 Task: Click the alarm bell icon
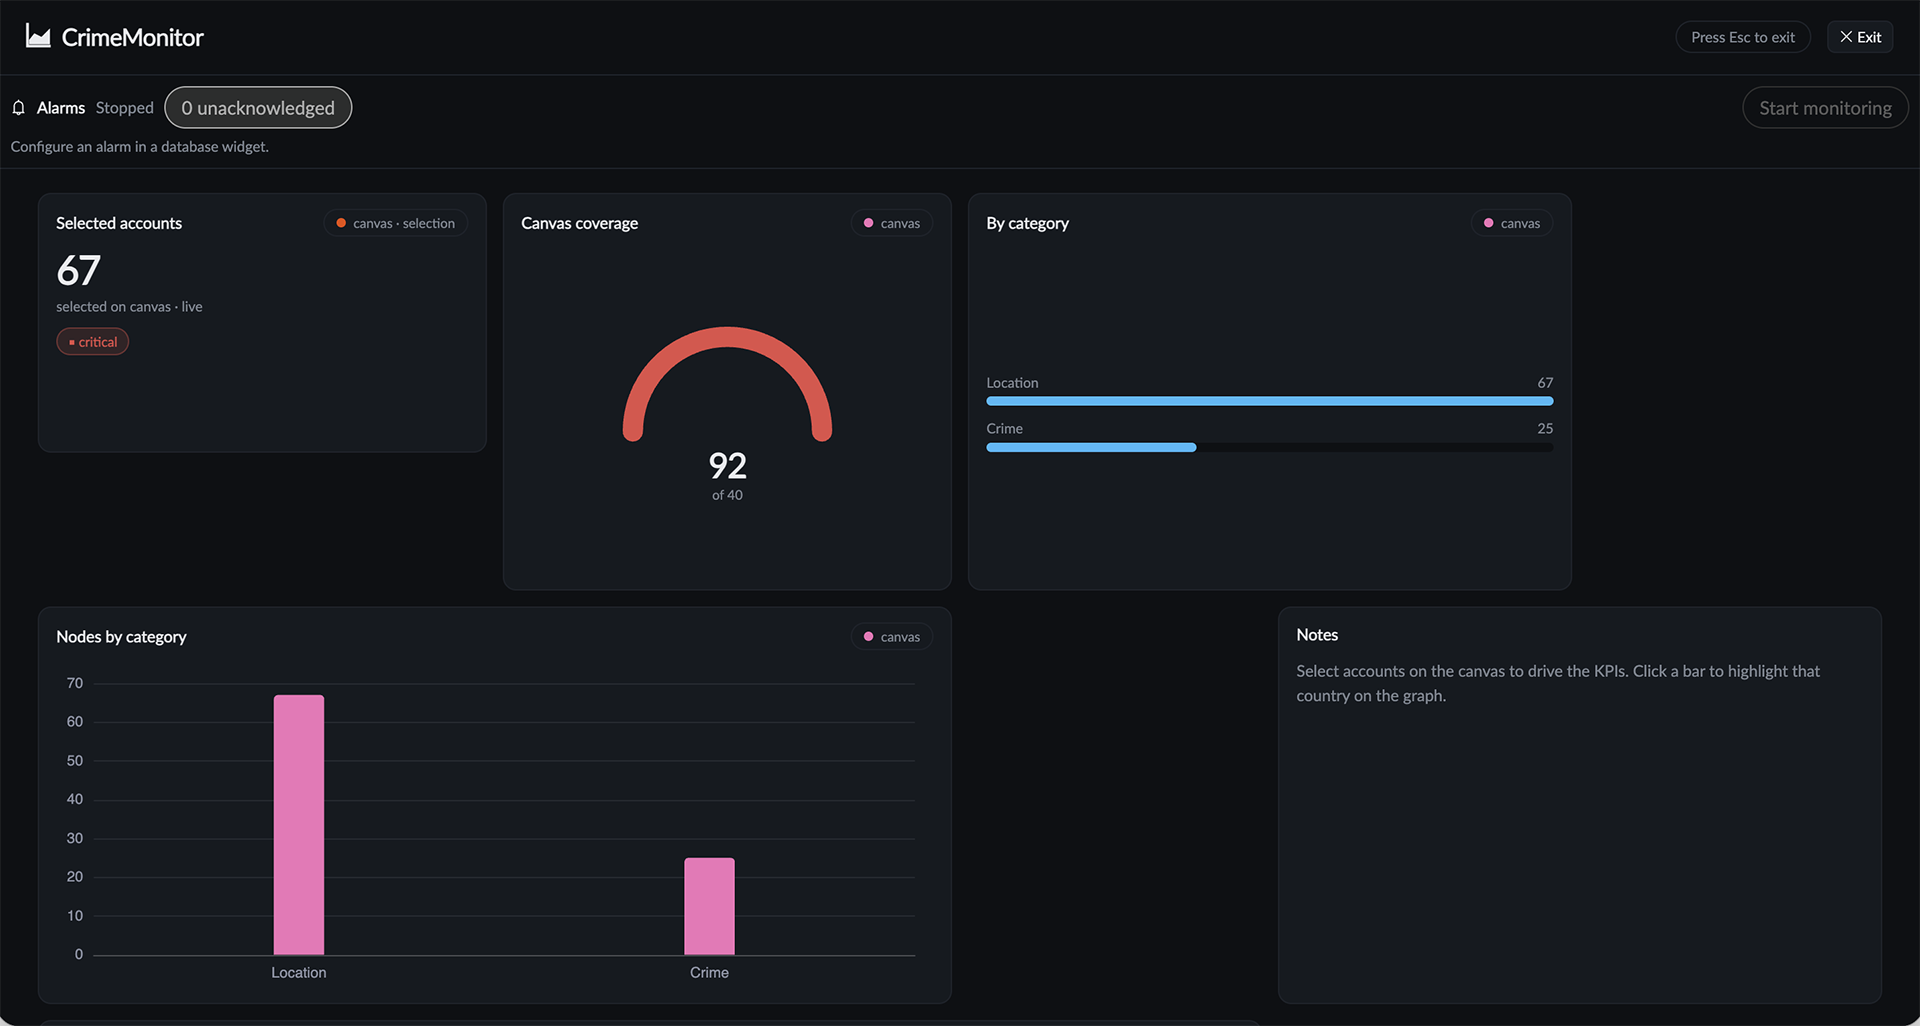coord(19,108)
